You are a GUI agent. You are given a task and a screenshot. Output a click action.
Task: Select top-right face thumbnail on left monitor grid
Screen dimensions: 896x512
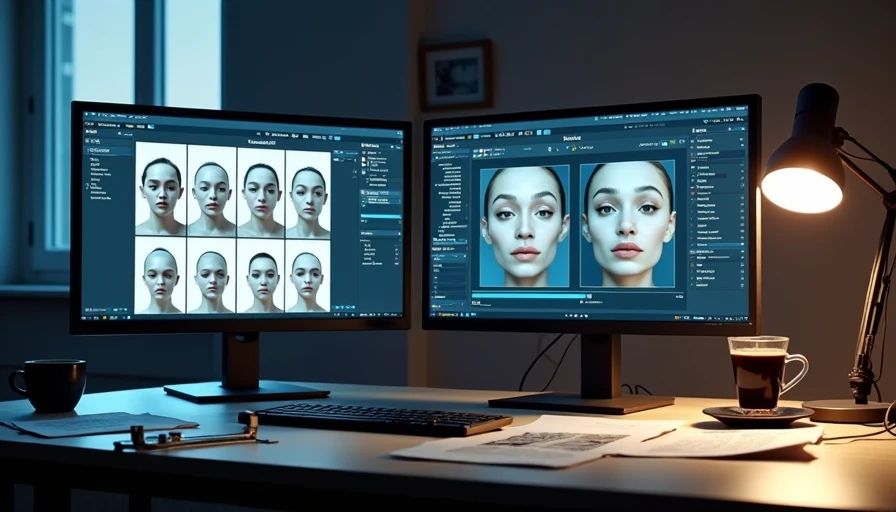pyautogui.click(x=309, y=194)
